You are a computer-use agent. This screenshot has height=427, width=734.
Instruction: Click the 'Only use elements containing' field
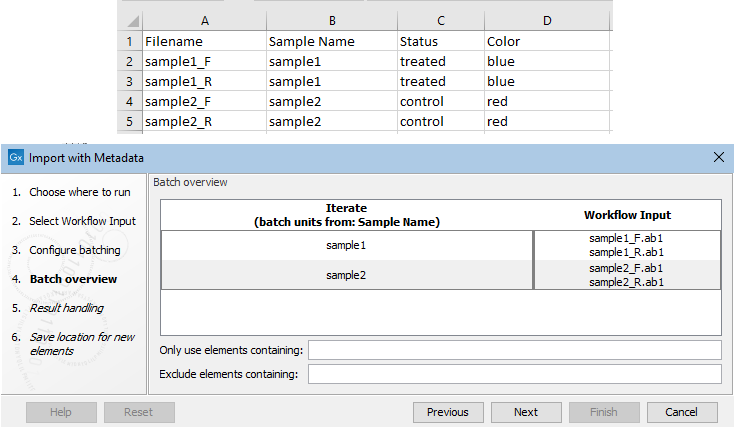pyautogui.click(x=514, y=349)
